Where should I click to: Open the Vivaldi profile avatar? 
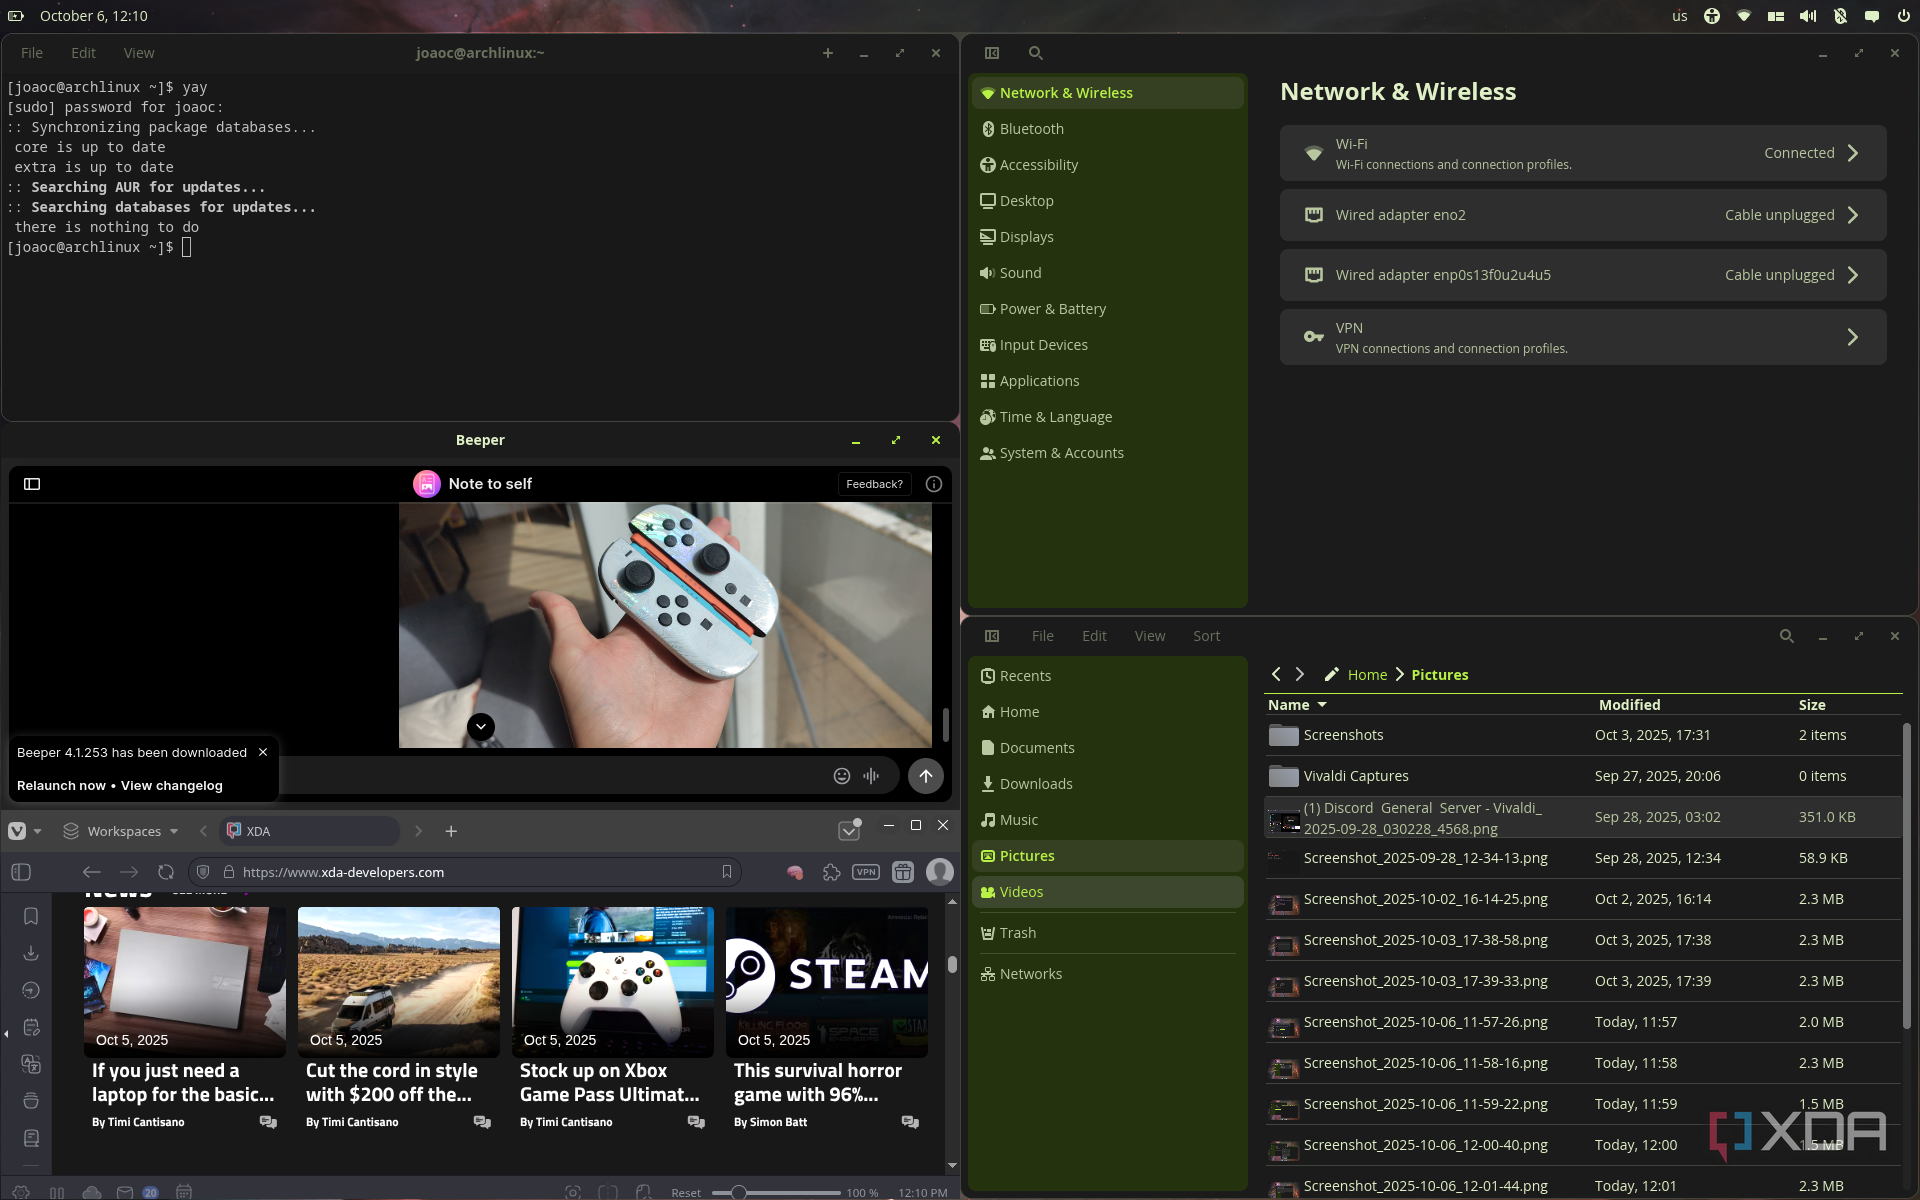[x=940, y=872]
